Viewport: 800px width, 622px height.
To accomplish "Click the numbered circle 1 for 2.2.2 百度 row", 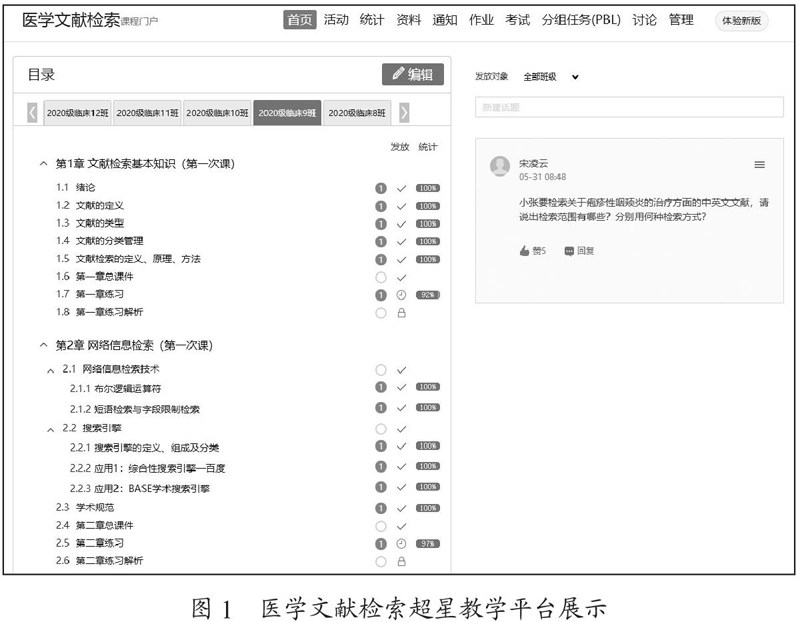I will pyautogui.click(x=381, y=466).
